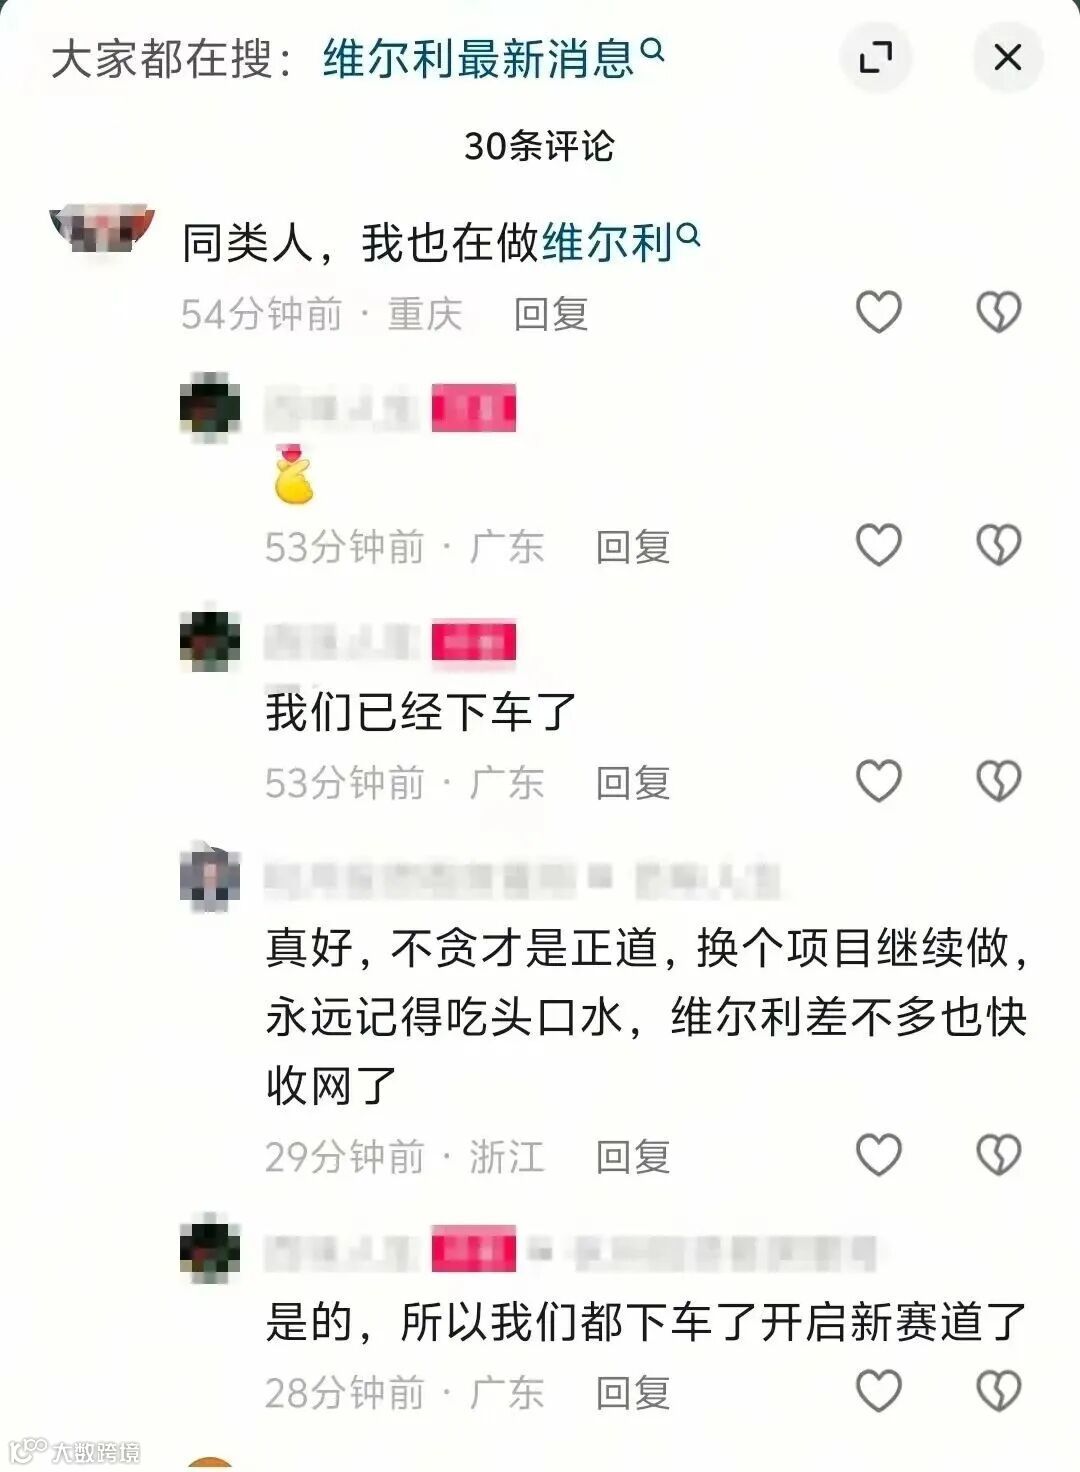Reply to the 28分钟前 广东 comment
This screenshot has height=1472, width=1080.
tap(633, 1393)
